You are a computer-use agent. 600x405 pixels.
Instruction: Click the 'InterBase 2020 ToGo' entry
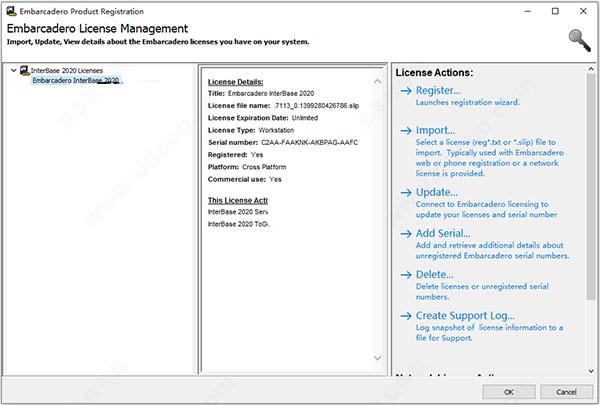238,224
